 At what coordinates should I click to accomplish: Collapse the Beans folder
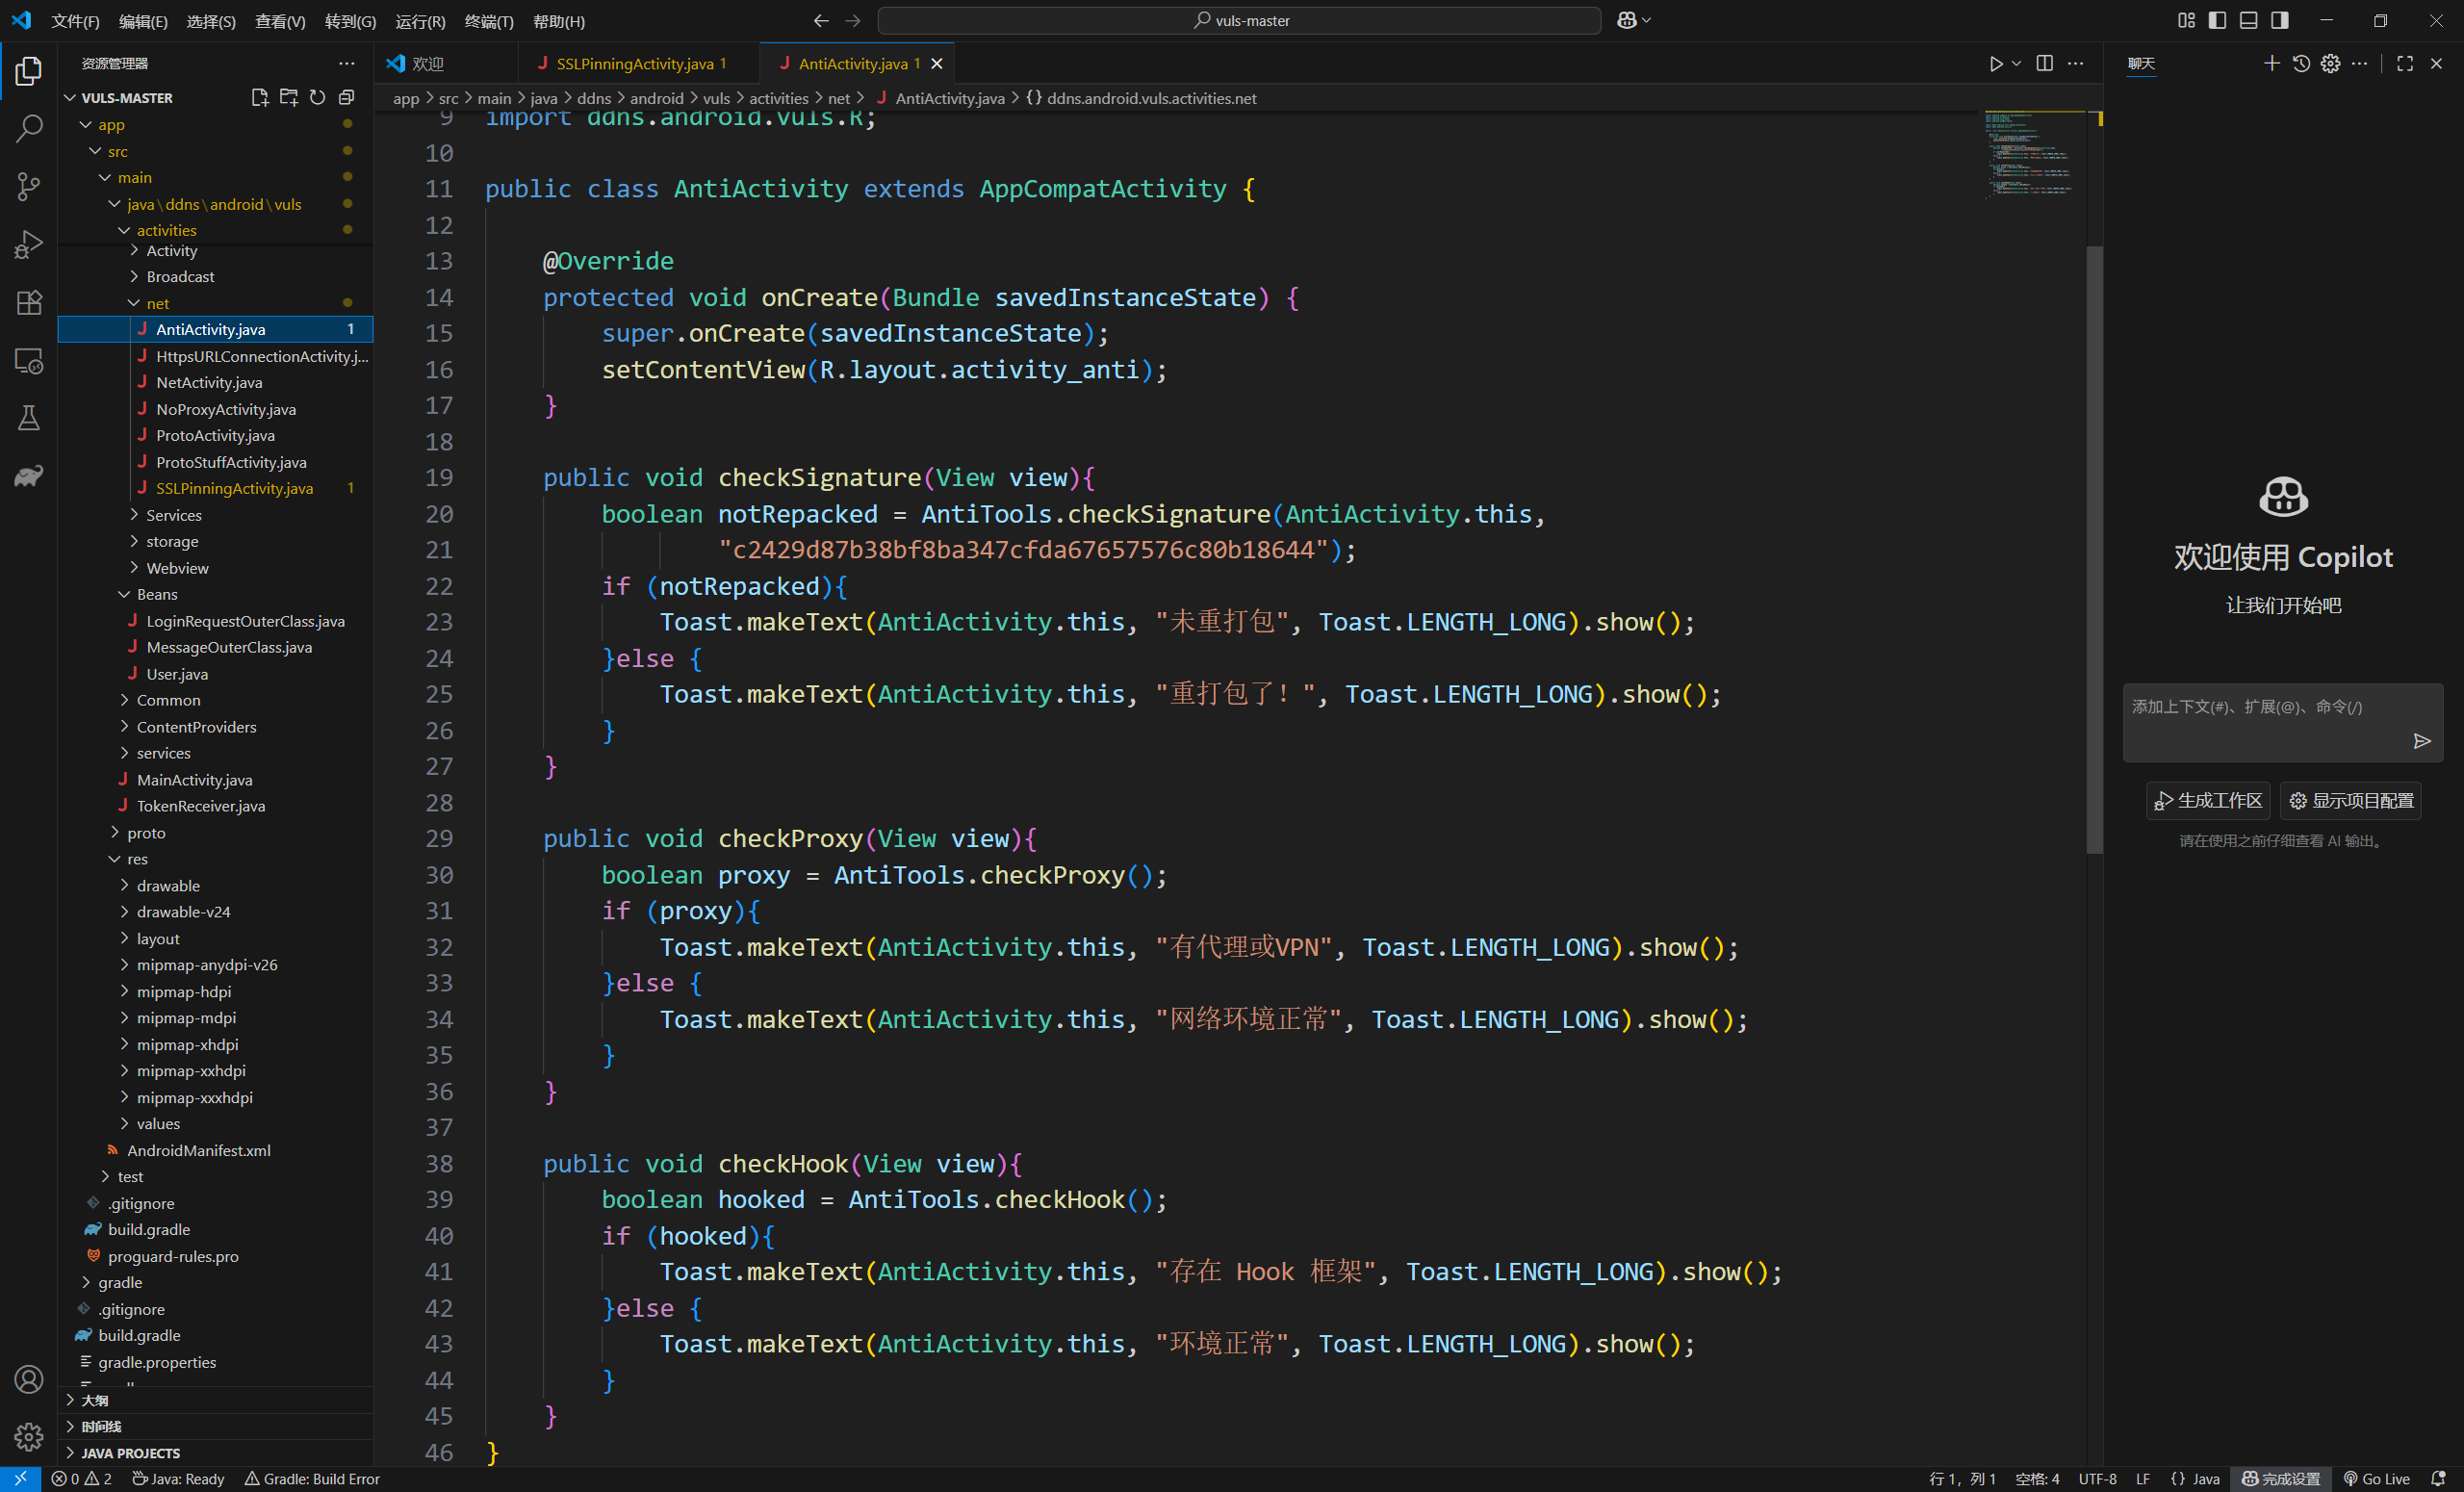pyautogui.click(x=156, y=594)
